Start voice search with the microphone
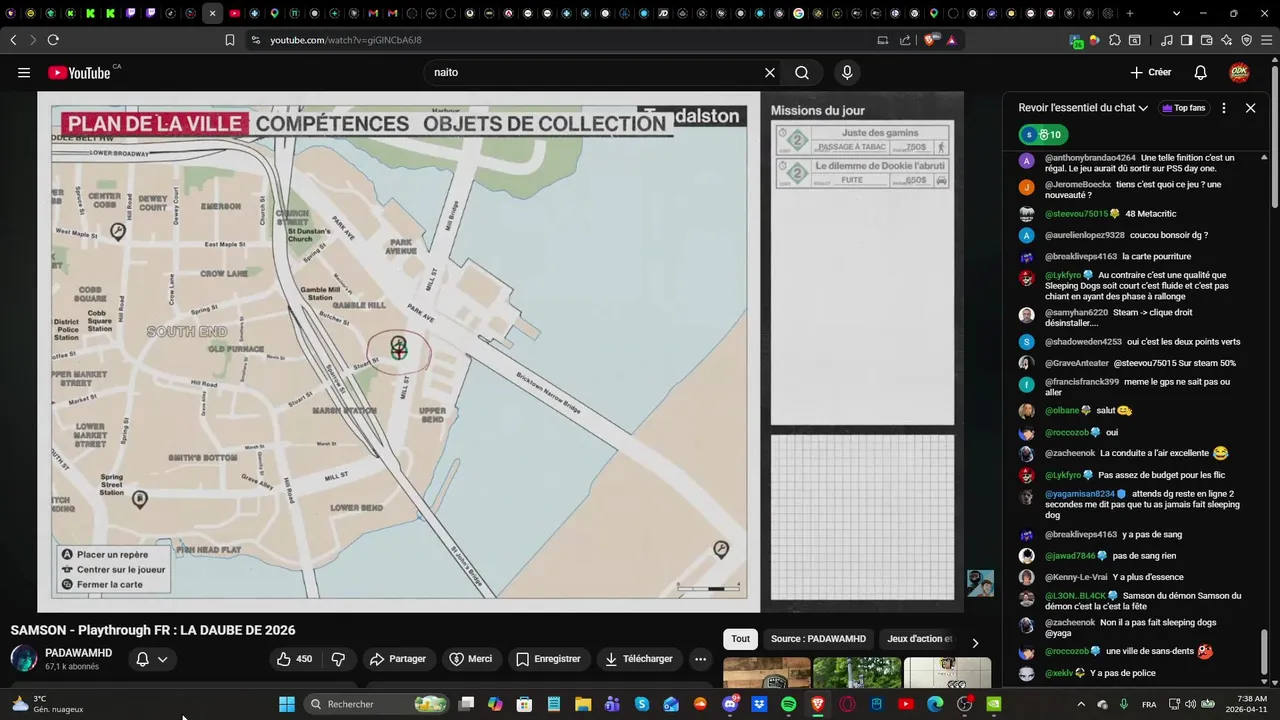 pyautogui.click(x=847, y=73)
